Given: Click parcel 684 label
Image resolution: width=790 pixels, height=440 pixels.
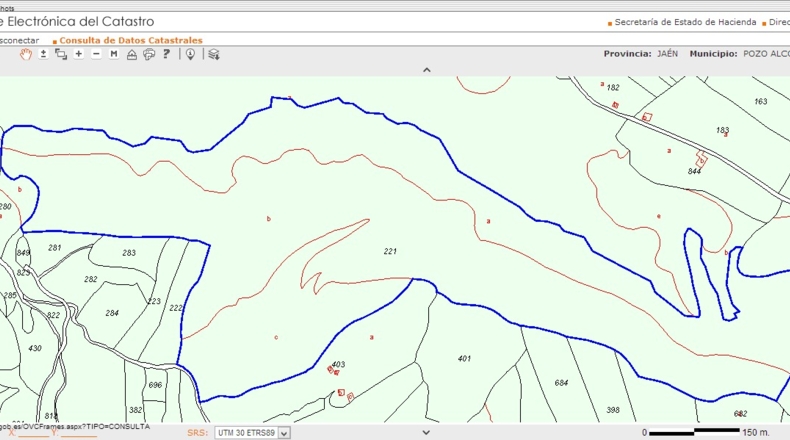Looking at the screenshot, I should coord(561,383).
